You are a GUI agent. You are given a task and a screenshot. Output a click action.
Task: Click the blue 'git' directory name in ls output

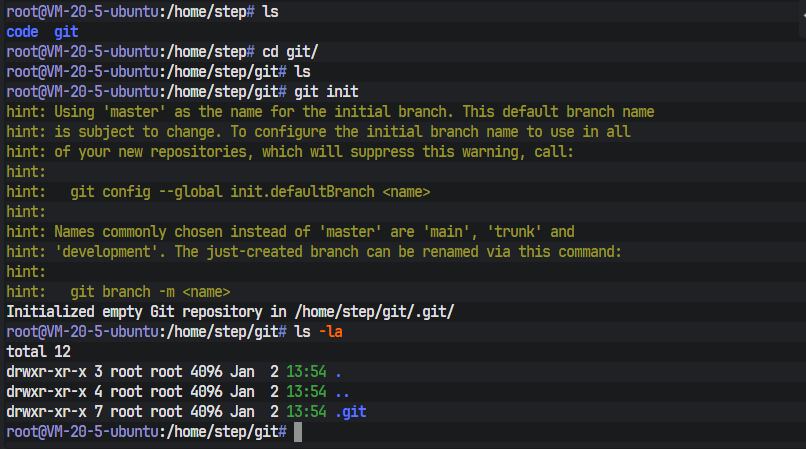pyautogui.click(x=66, y=32)
